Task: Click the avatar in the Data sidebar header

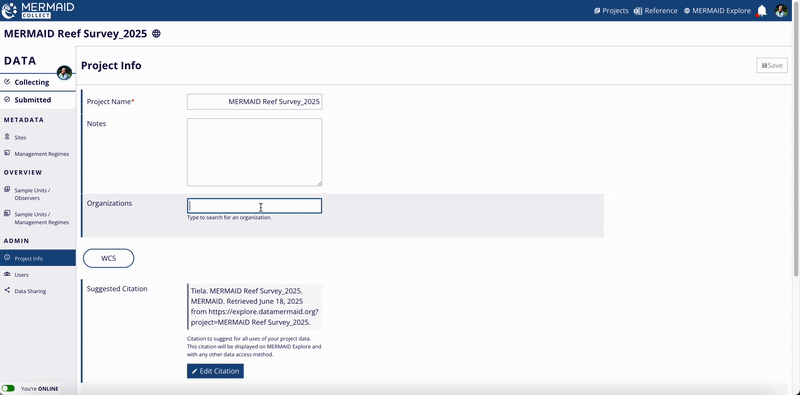Action: tap(64, 73)
